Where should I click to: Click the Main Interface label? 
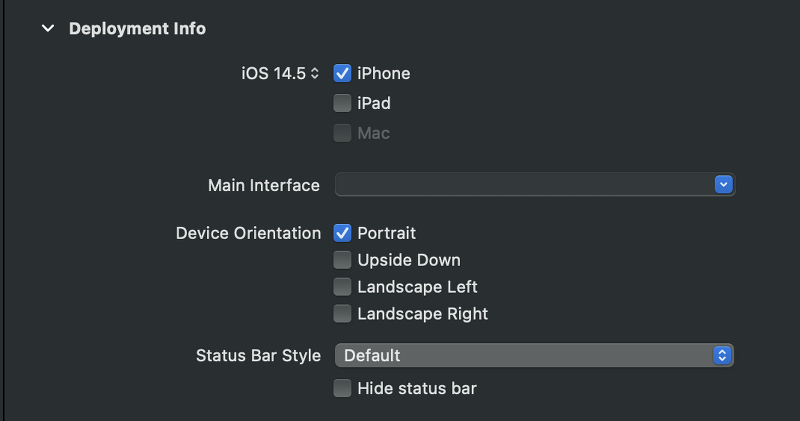pyautogui.click(x=264, y=185)
